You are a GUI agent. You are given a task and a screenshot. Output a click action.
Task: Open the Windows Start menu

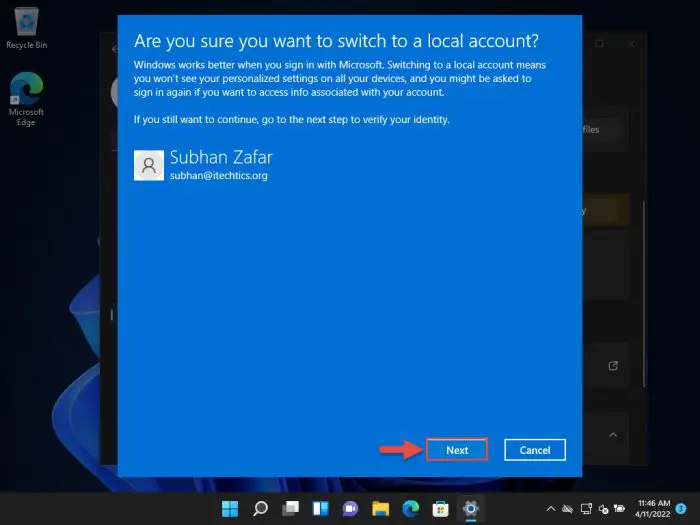230,508
